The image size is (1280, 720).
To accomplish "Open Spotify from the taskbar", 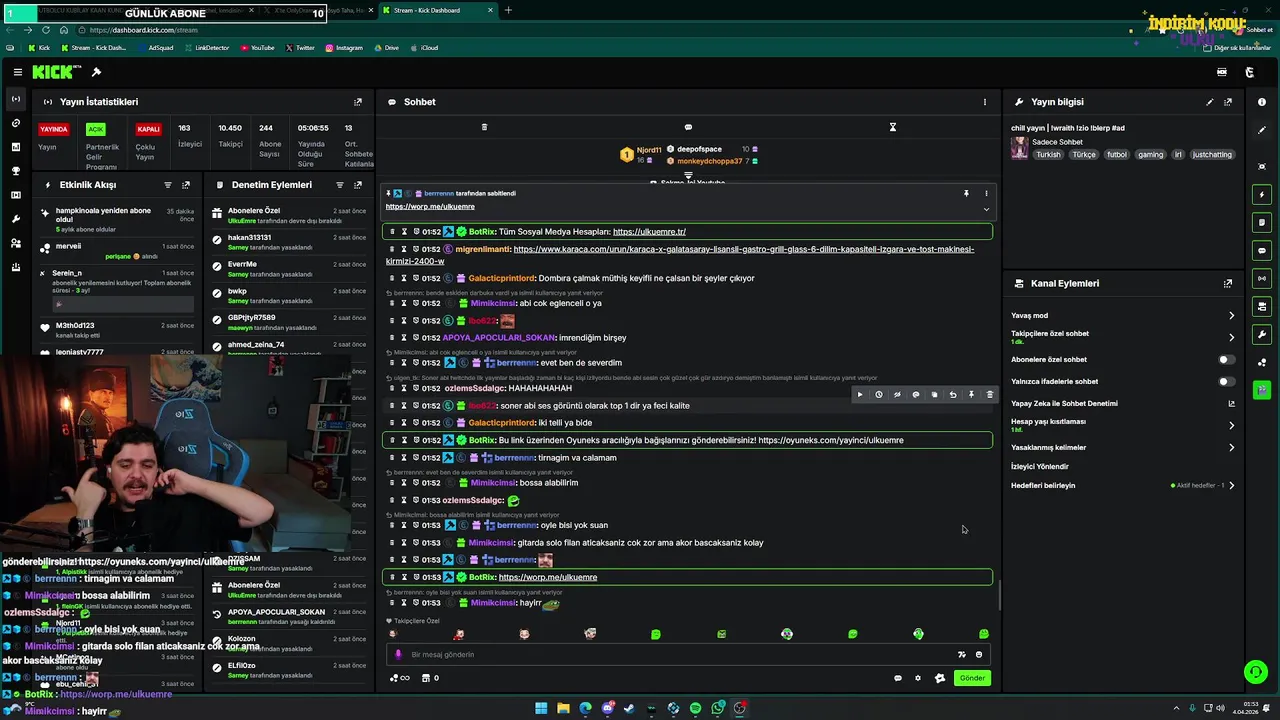I will [x=696, y=708].
